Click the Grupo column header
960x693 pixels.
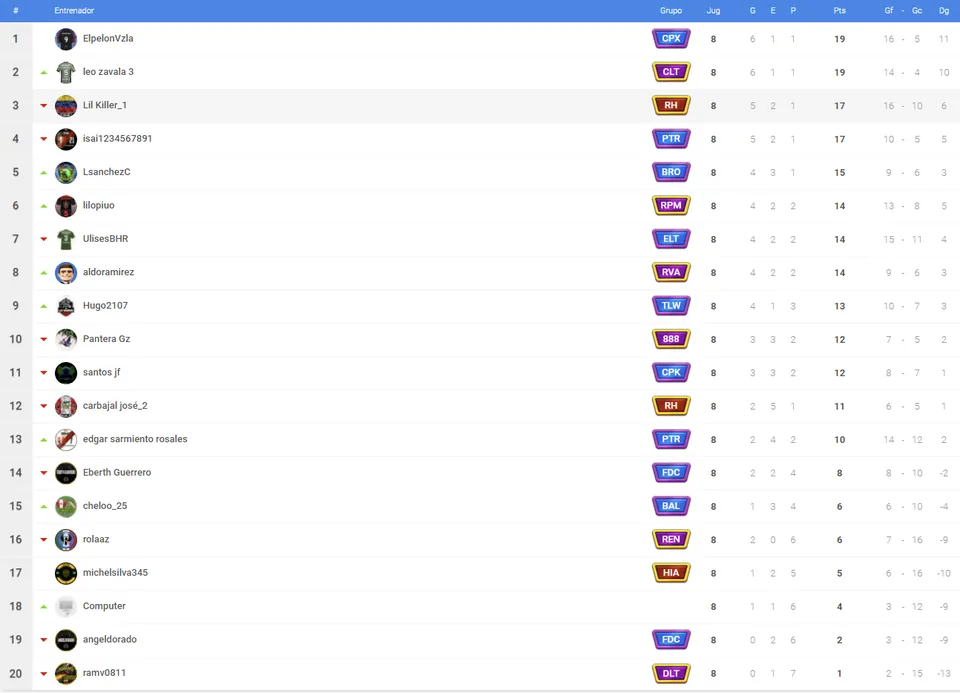pyautogui.click(x=671, y=10)
